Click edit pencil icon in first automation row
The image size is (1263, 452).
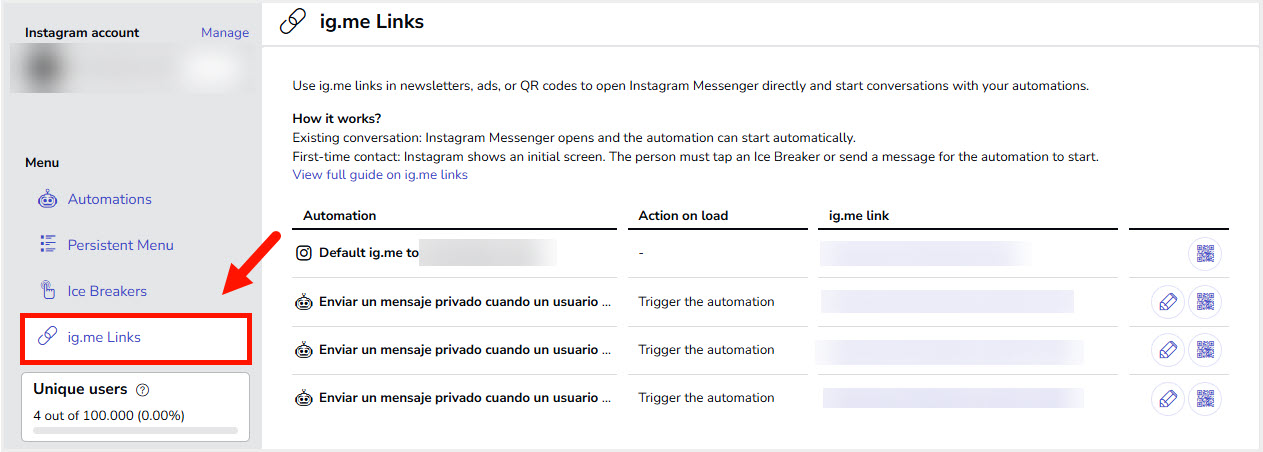pos(1167,302)
